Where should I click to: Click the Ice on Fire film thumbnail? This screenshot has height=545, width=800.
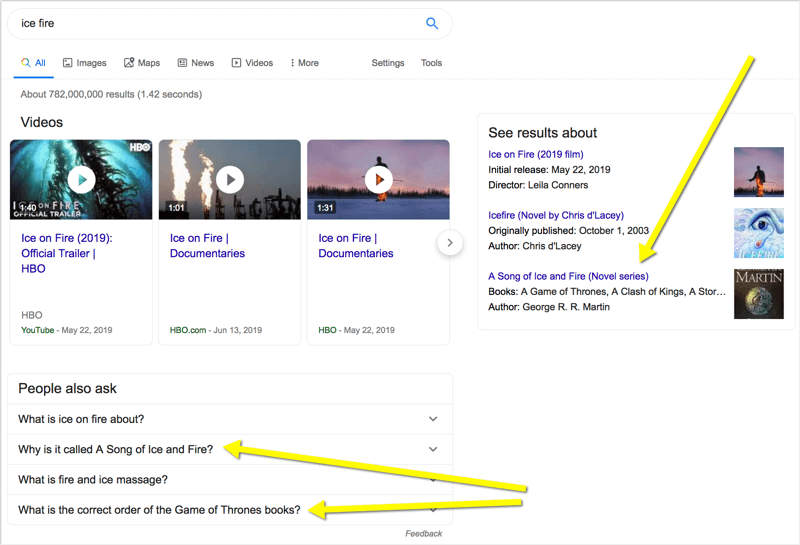click(759, 172)
